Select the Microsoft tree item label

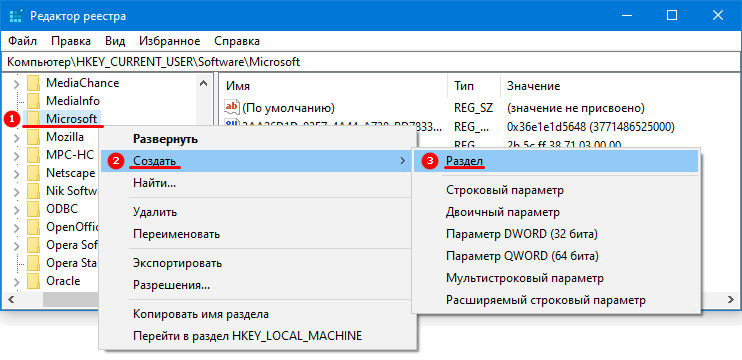[71, 119]
